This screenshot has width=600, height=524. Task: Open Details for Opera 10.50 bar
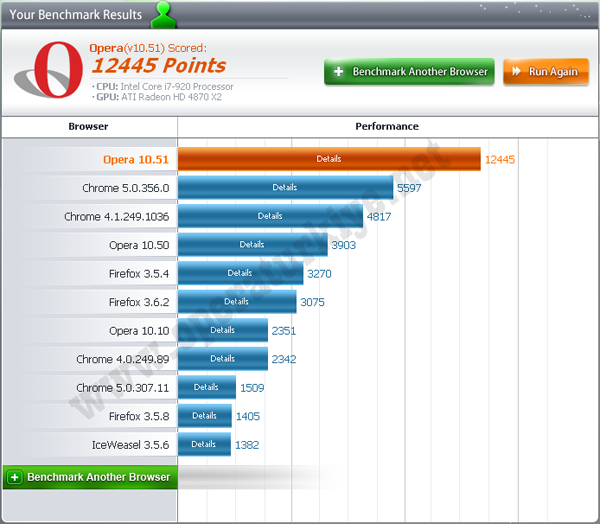point(252,244)
